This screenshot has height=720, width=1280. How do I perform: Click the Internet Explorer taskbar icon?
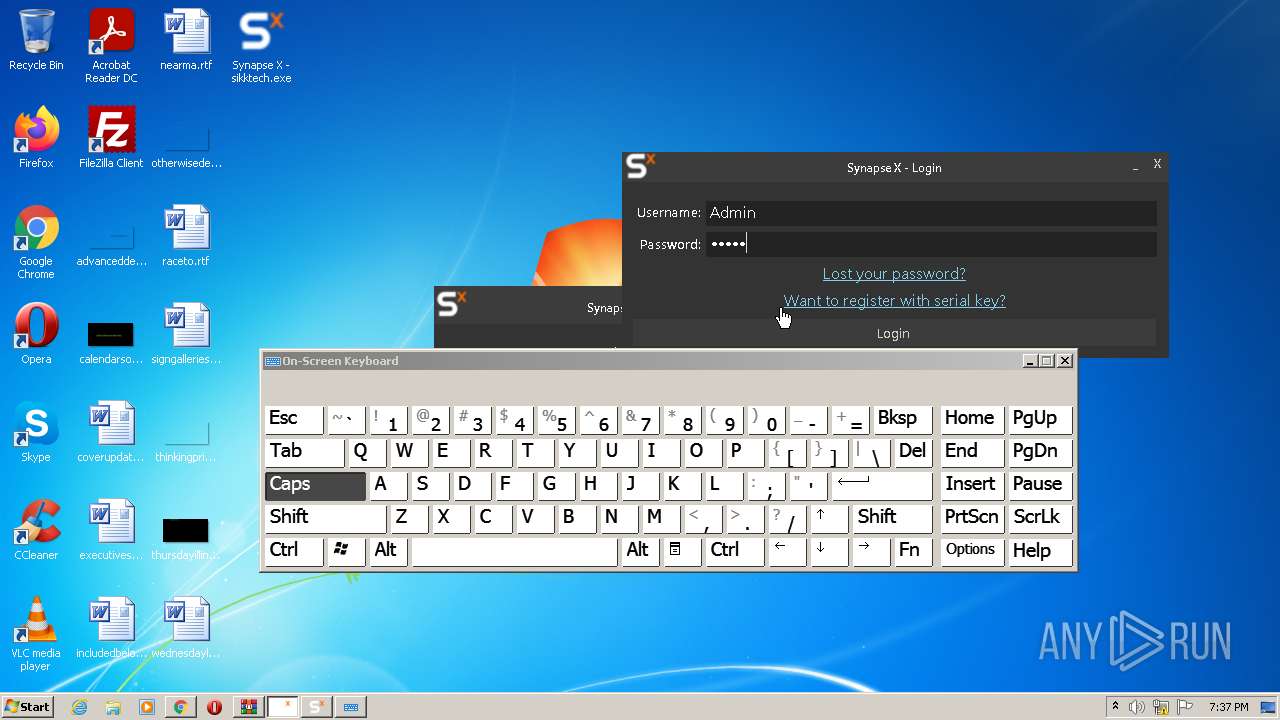point(80,707)
